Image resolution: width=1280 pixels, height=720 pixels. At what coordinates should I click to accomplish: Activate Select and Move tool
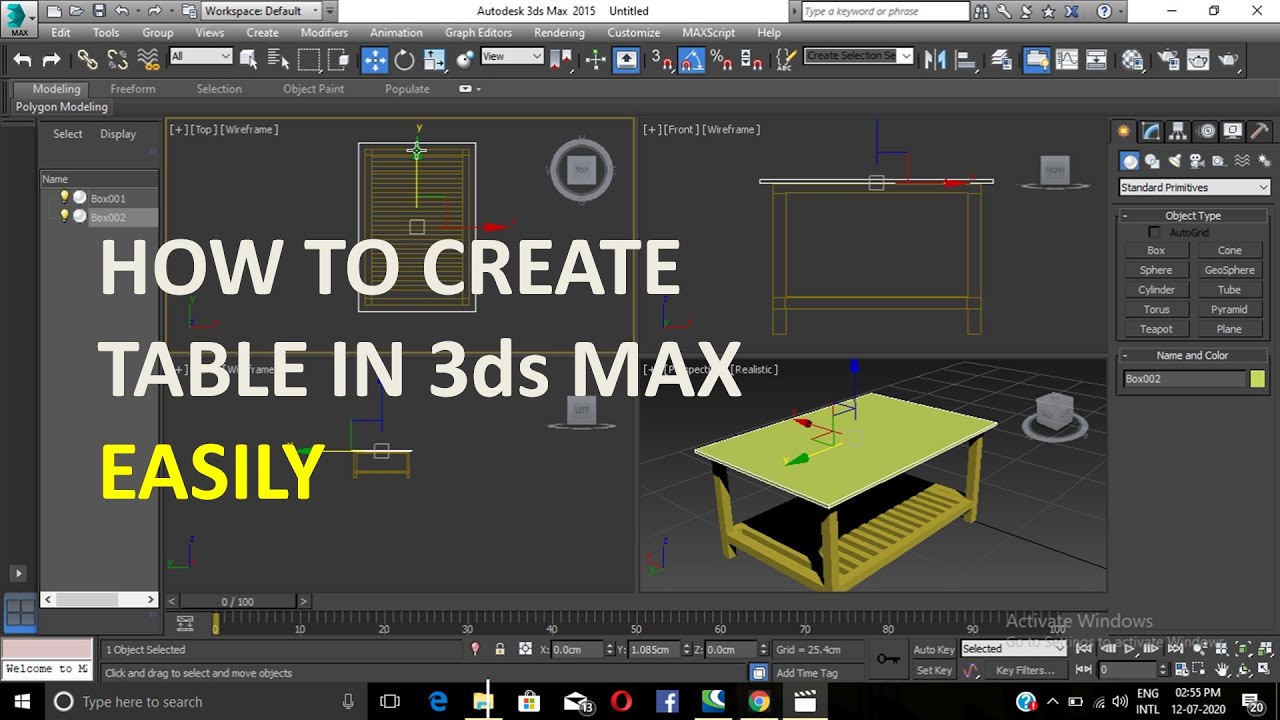point(374,60)
